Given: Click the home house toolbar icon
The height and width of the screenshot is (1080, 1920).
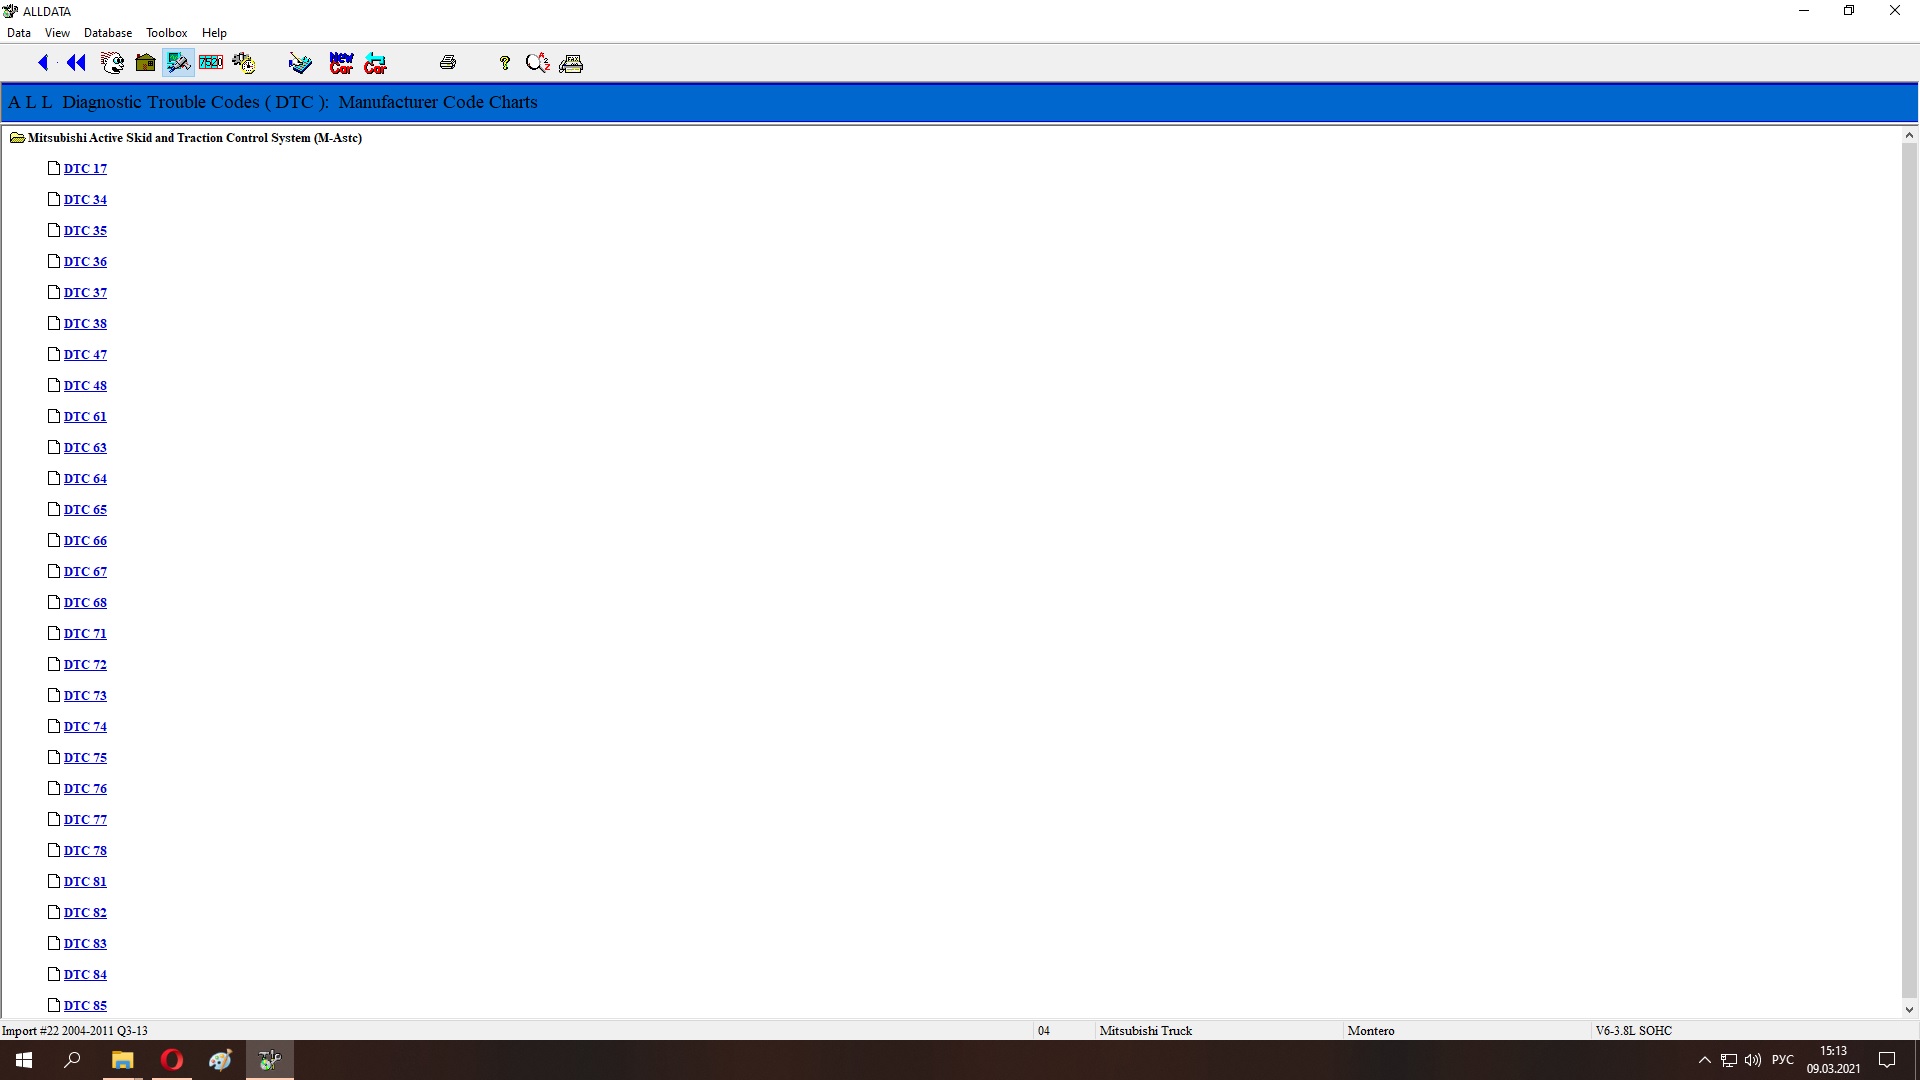Looking at the screenshot, I should (x=145, y=63).
